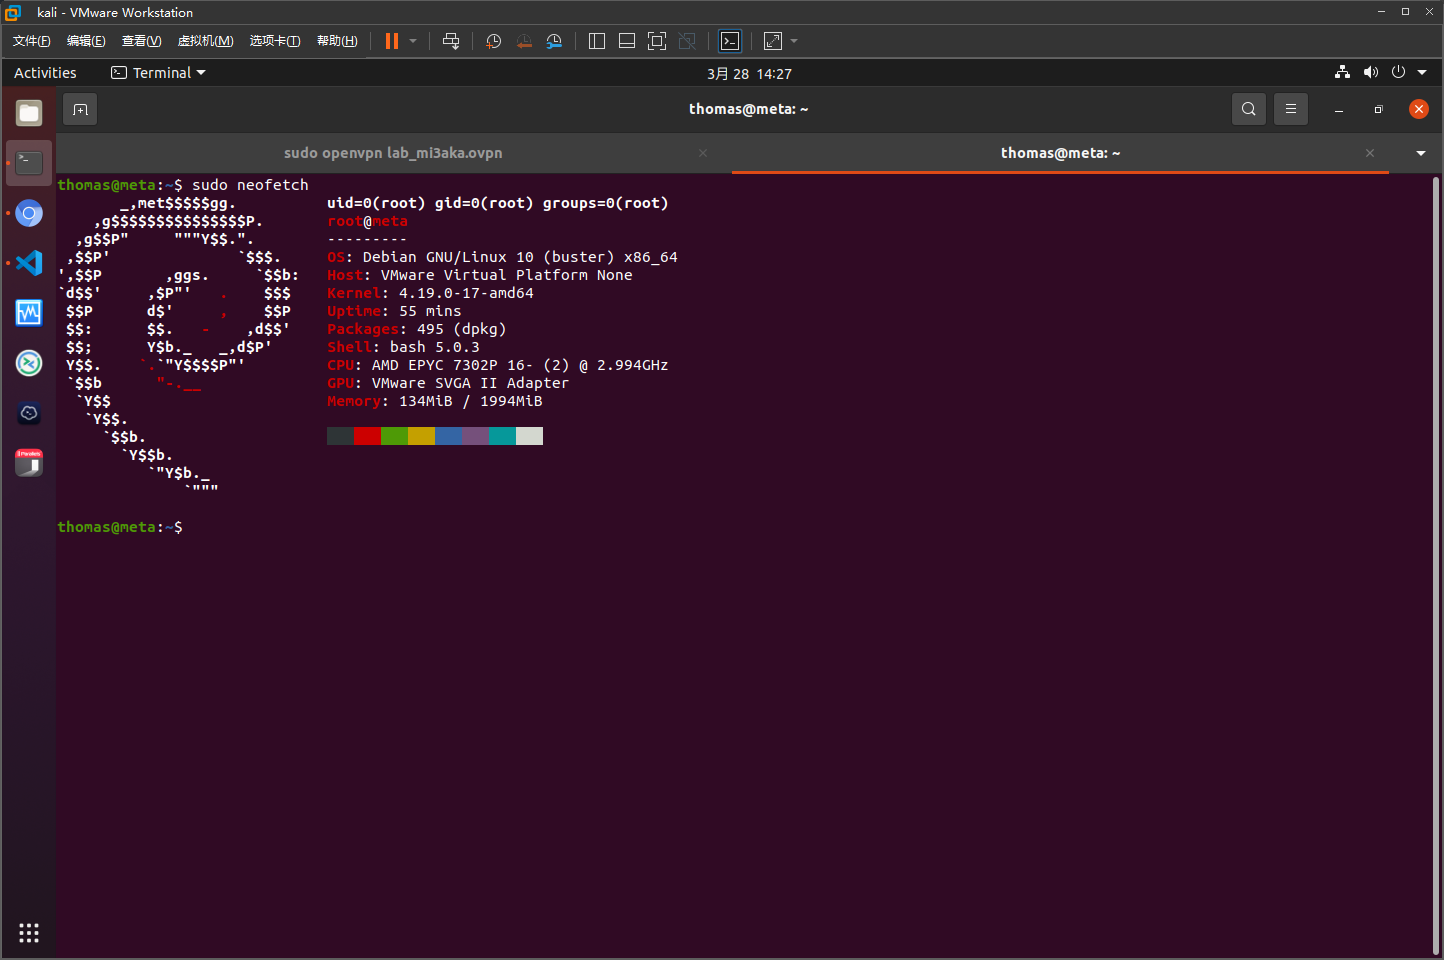1444x960 pixels.
Task: Click the power icon in top bar
Action: (x=1398, y=72)
